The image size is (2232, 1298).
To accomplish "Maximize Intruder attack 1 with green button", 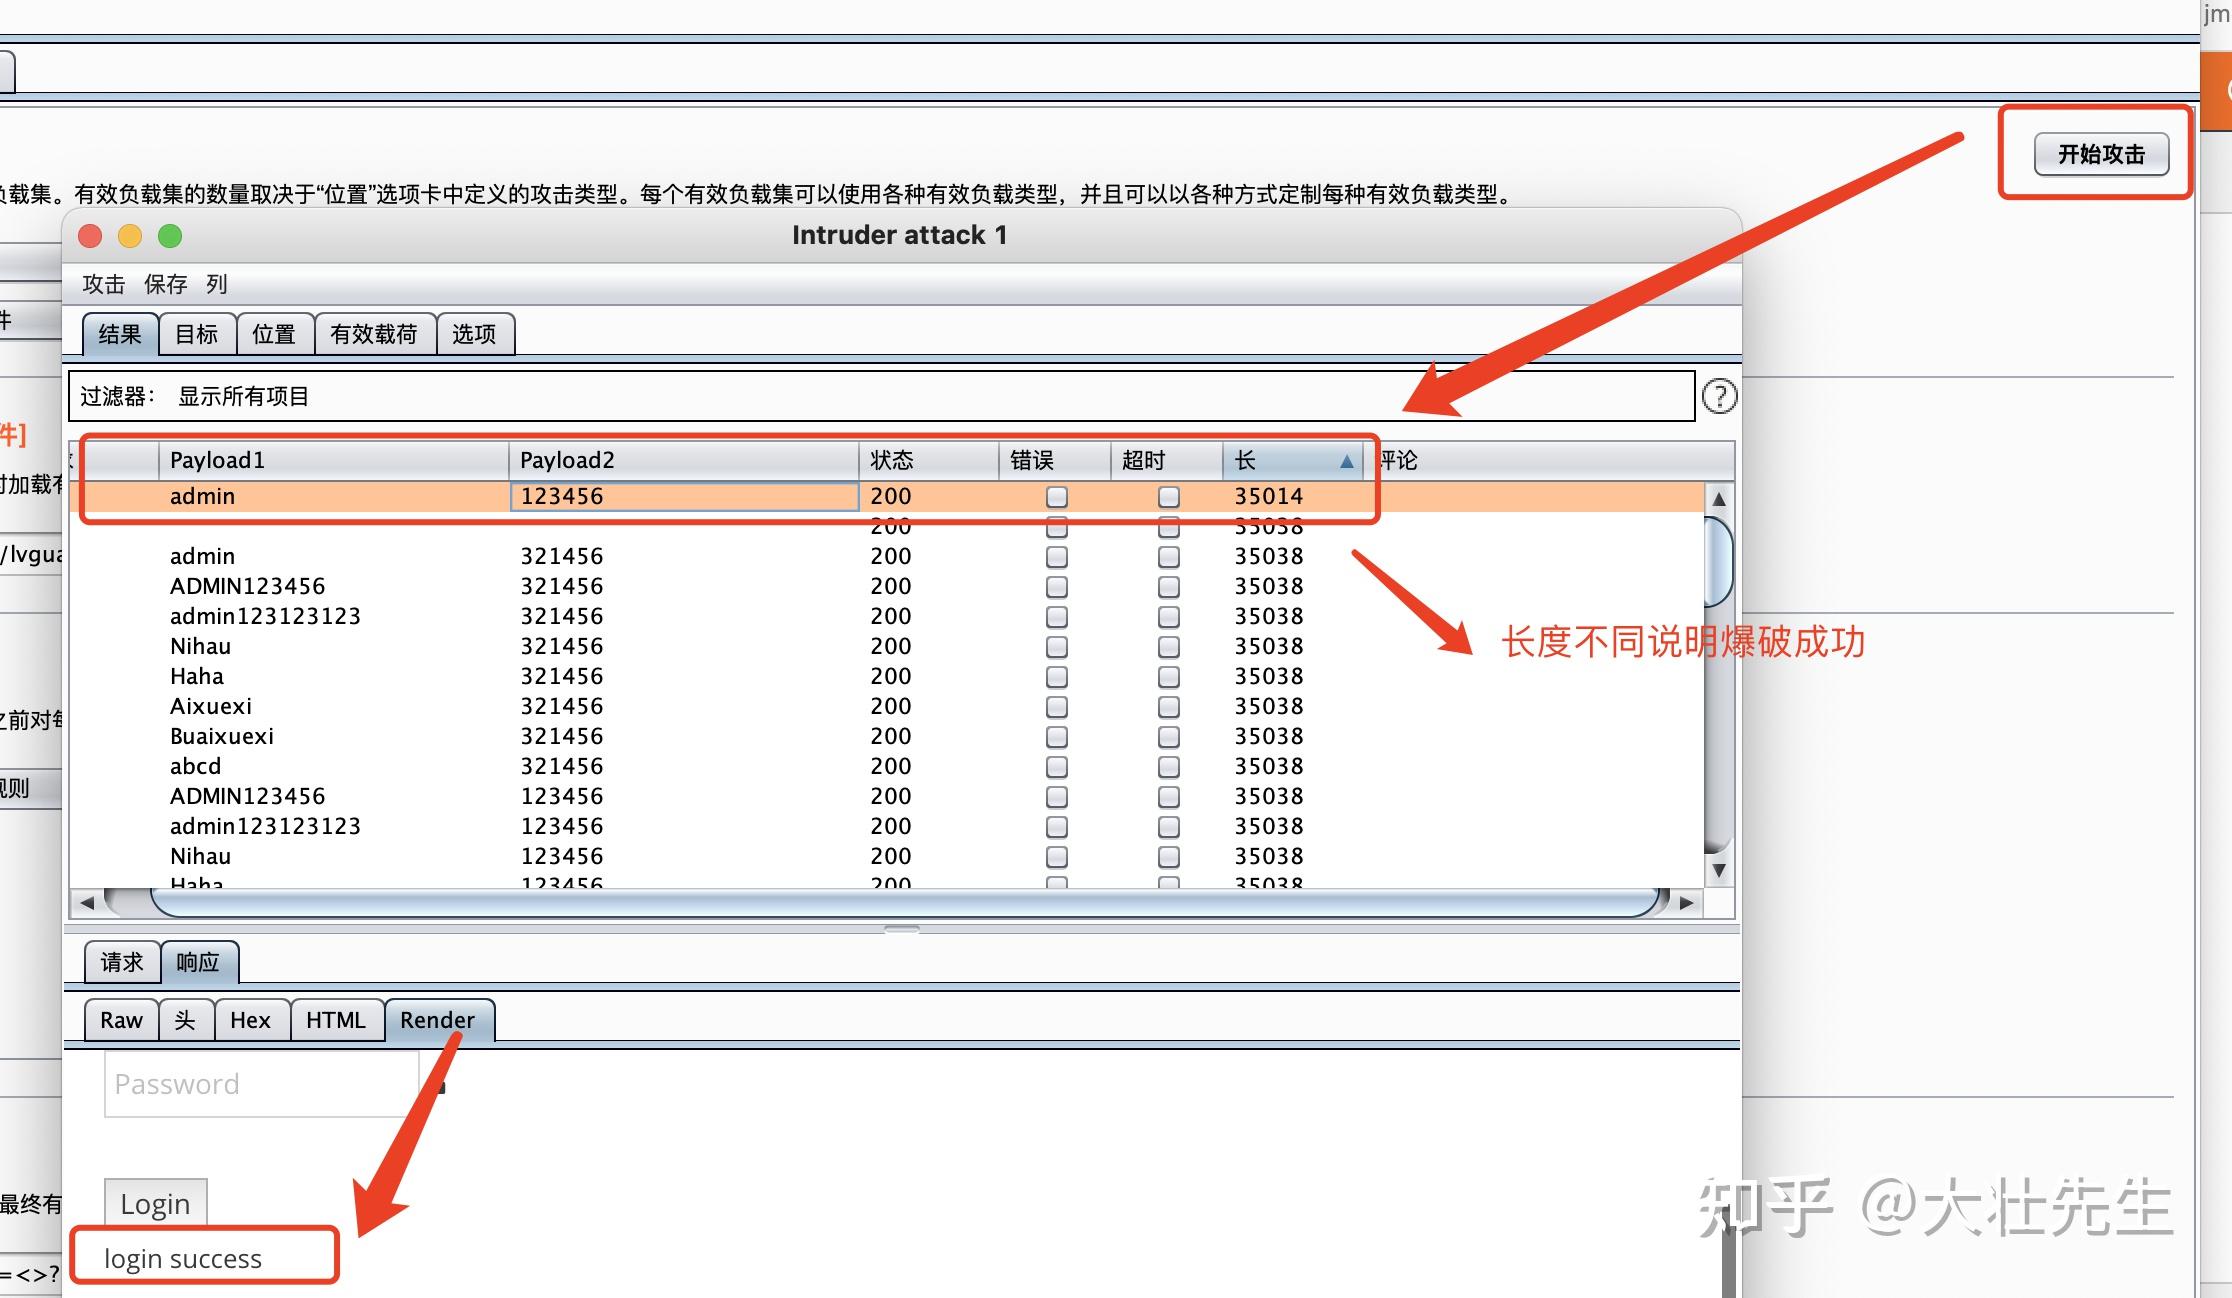I will (x=170, y=236).
